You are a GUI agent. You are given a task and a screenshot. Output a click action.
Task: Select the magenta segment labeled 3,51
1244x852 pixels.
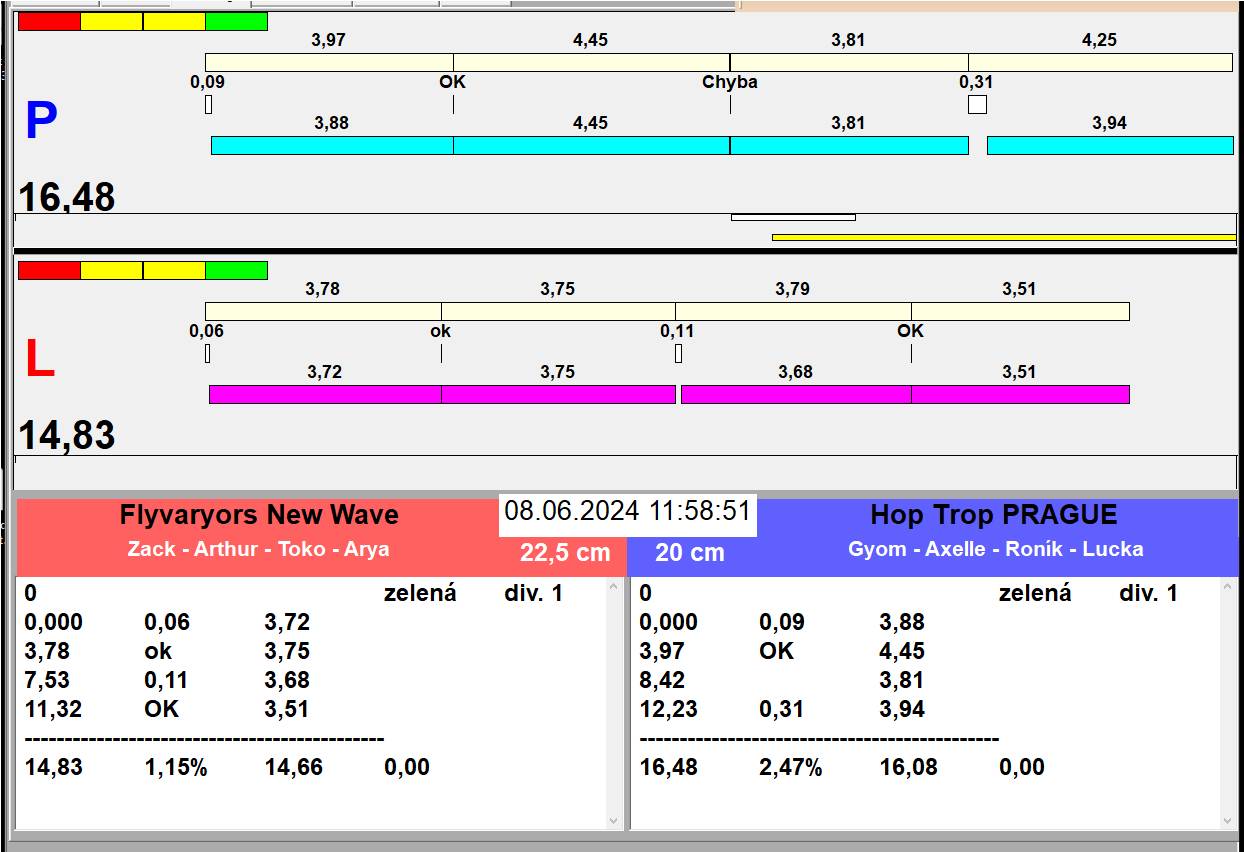[x=1020, y=394]
